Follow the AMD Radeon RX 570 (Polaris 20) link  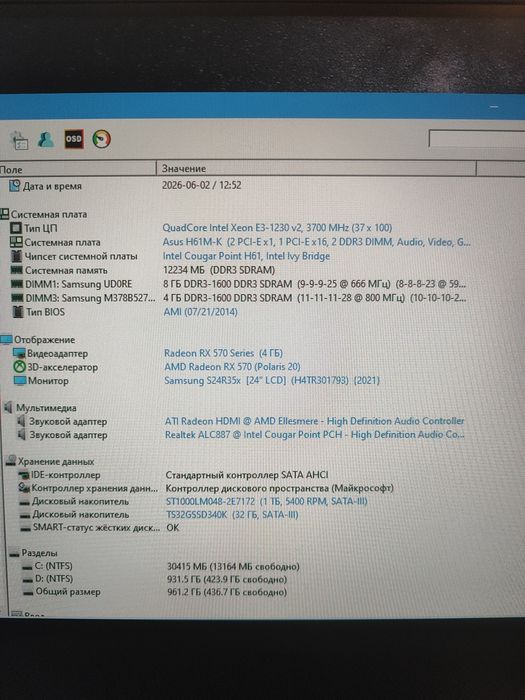click(232, 367)
